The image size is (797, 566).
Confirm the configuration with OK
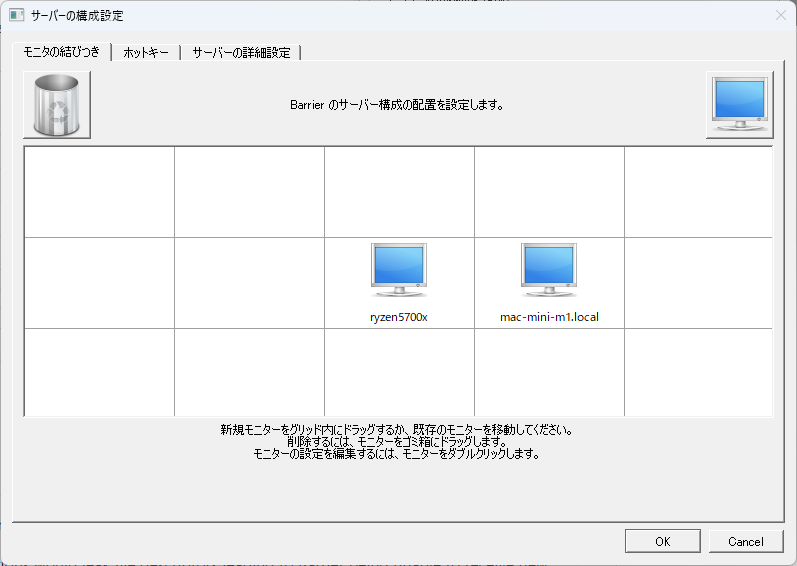662,541
